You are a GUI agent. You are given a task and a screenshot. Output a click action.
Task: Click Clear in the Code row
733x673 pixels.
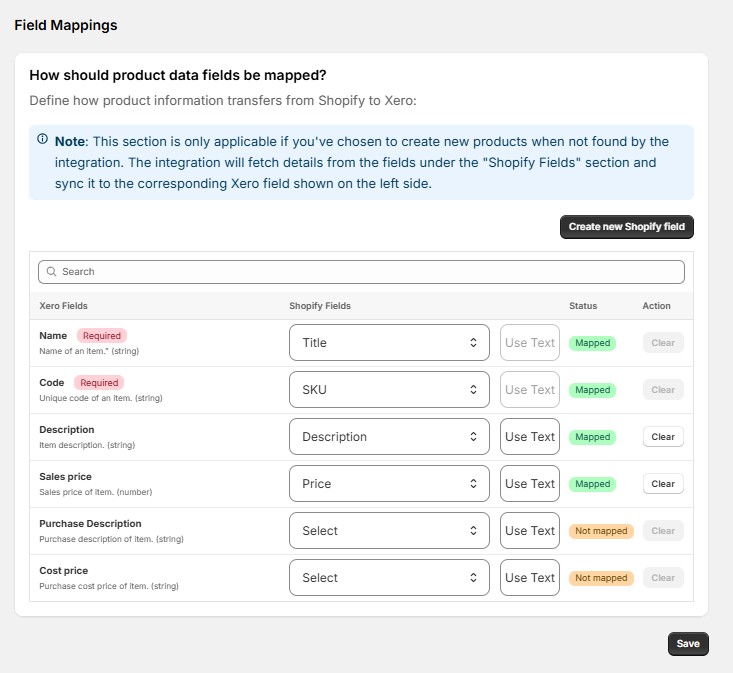click(x=663, y=390)
